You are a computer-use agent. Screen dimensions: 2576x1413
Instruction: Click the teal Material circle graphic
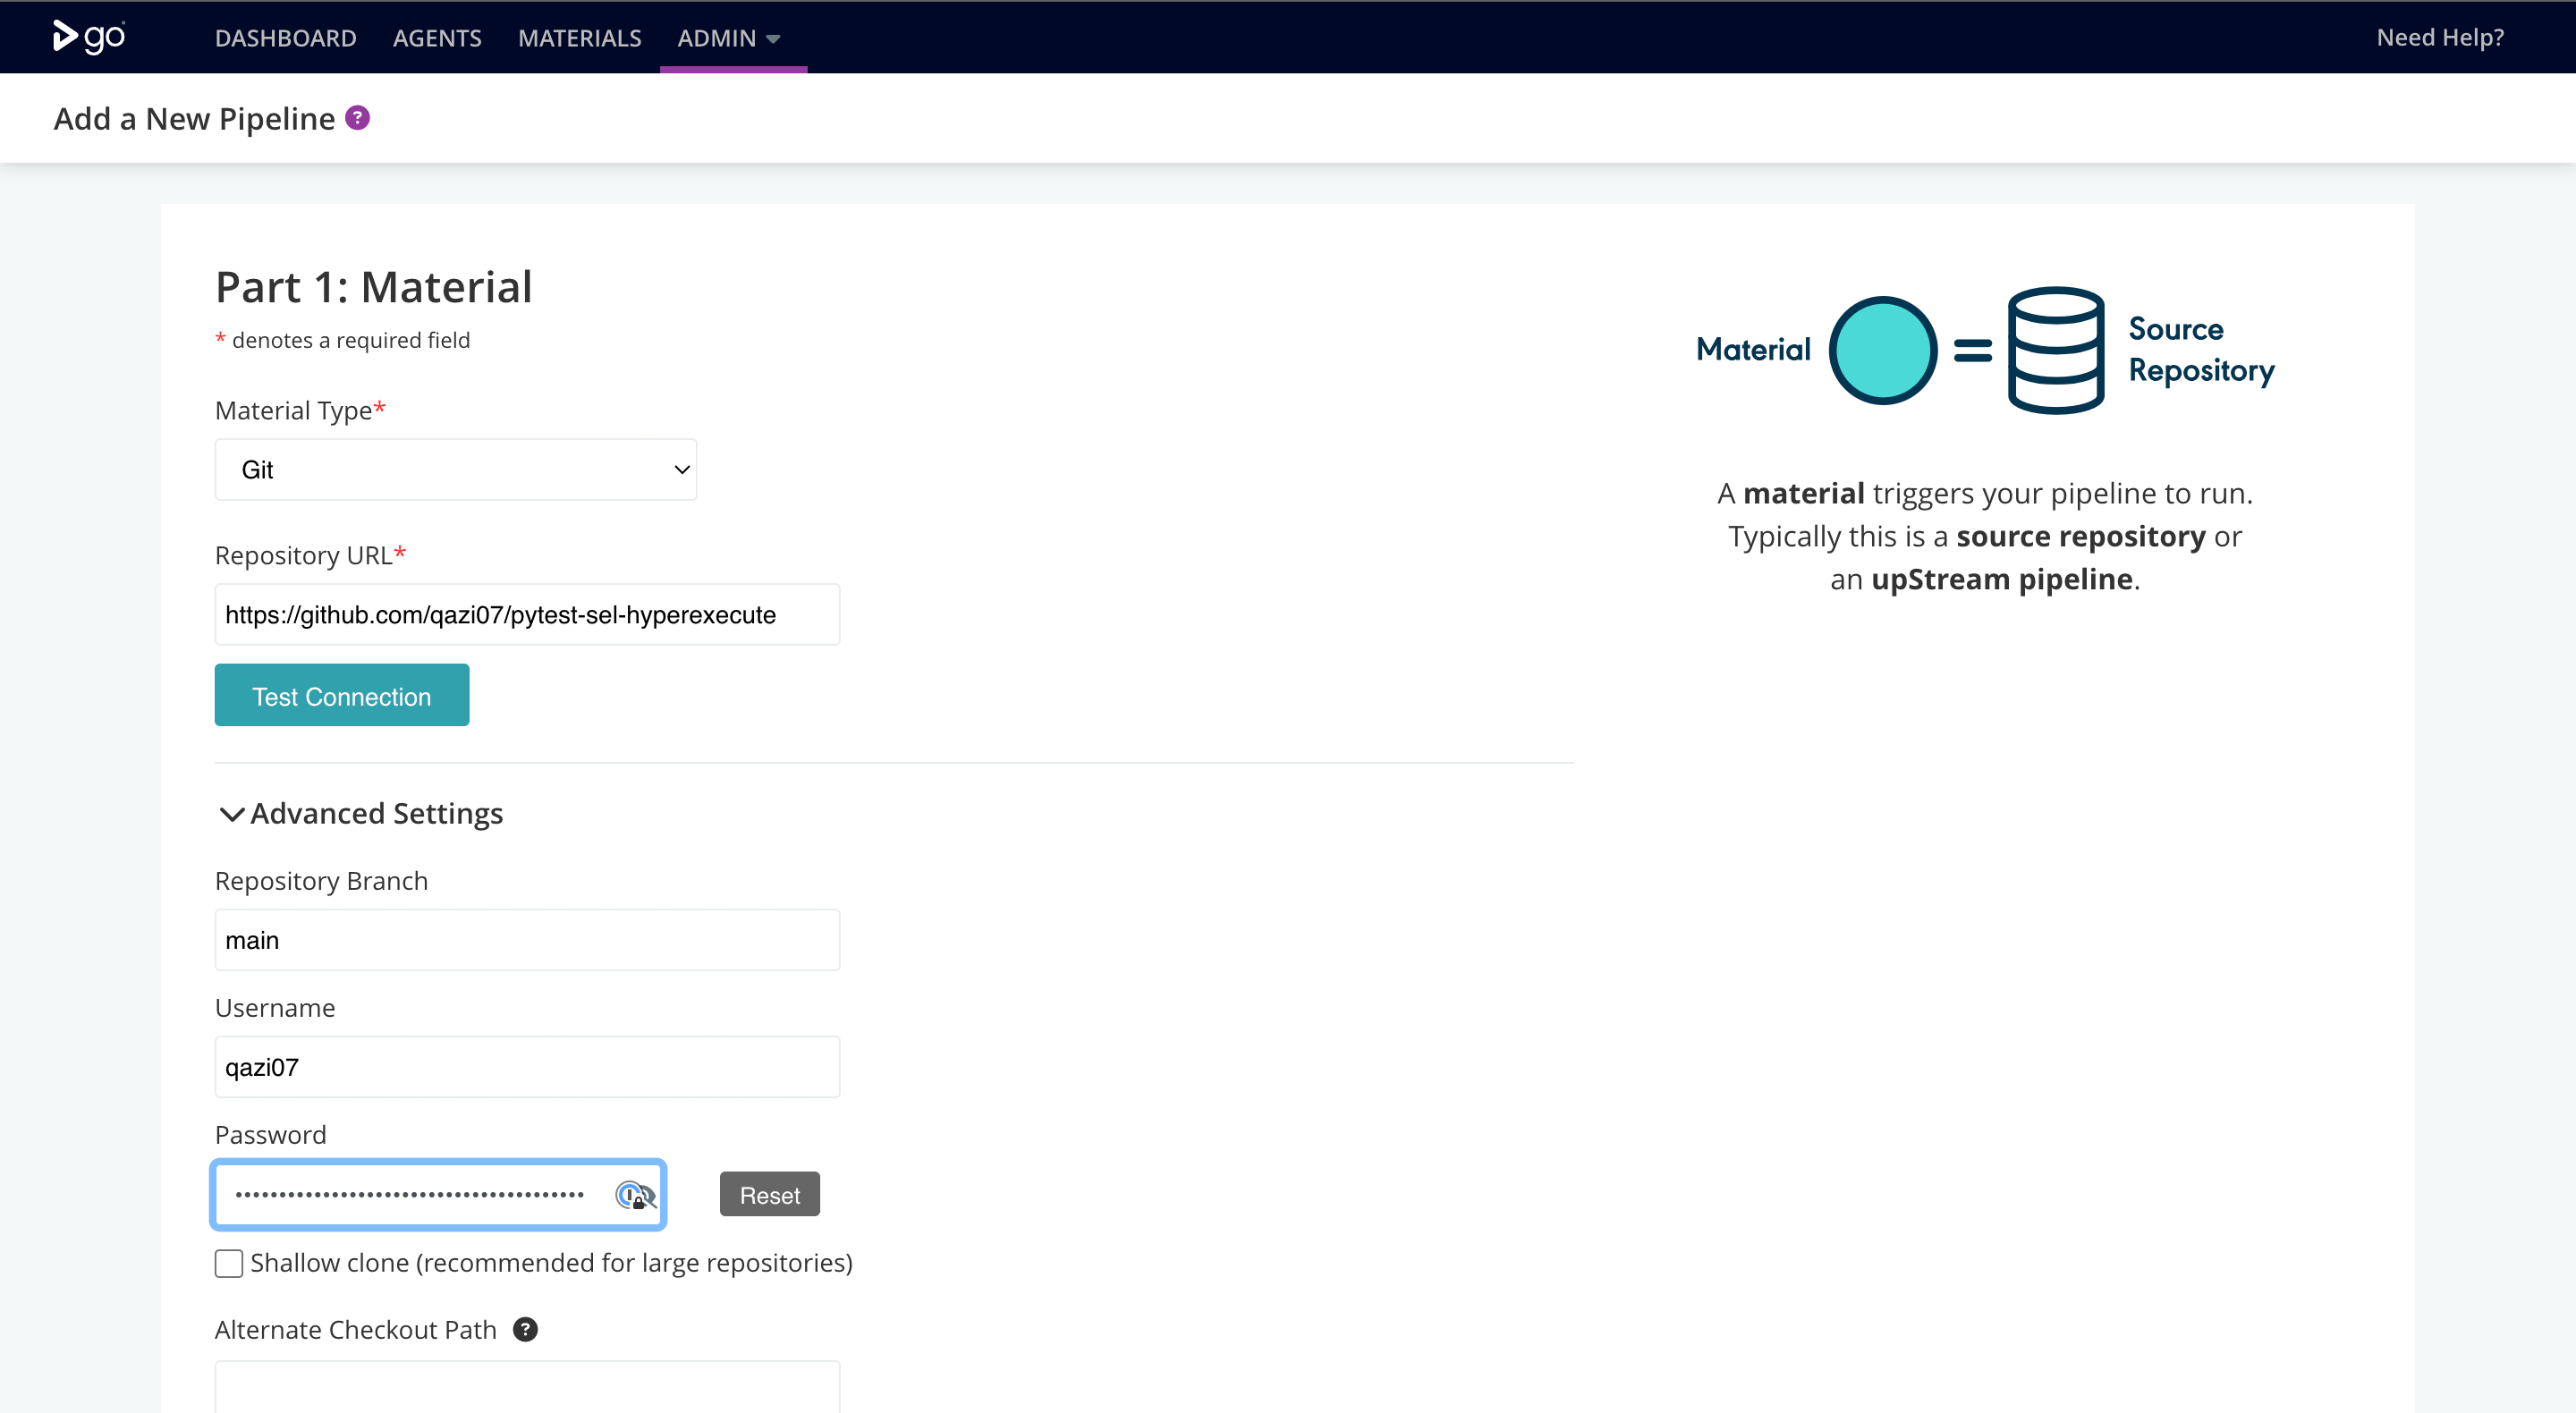1882,350
